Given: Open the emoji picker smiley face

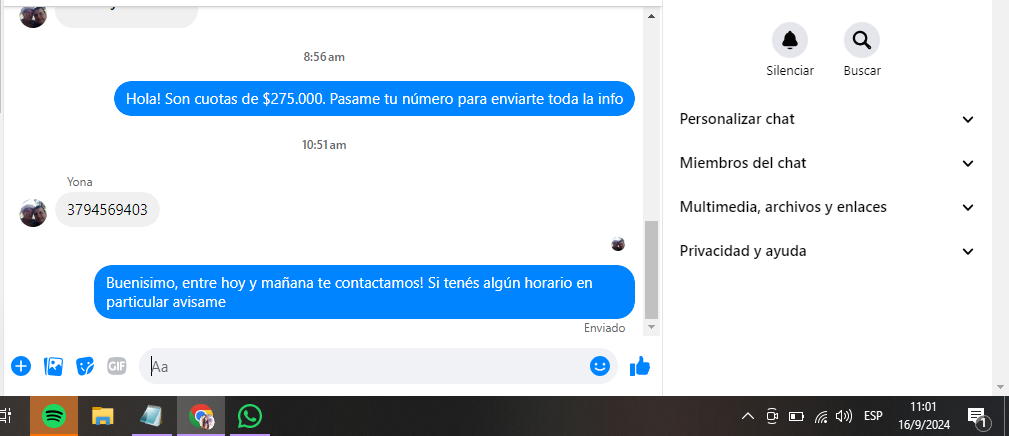Looking at the screenshot, I should (x=600, y=367).
